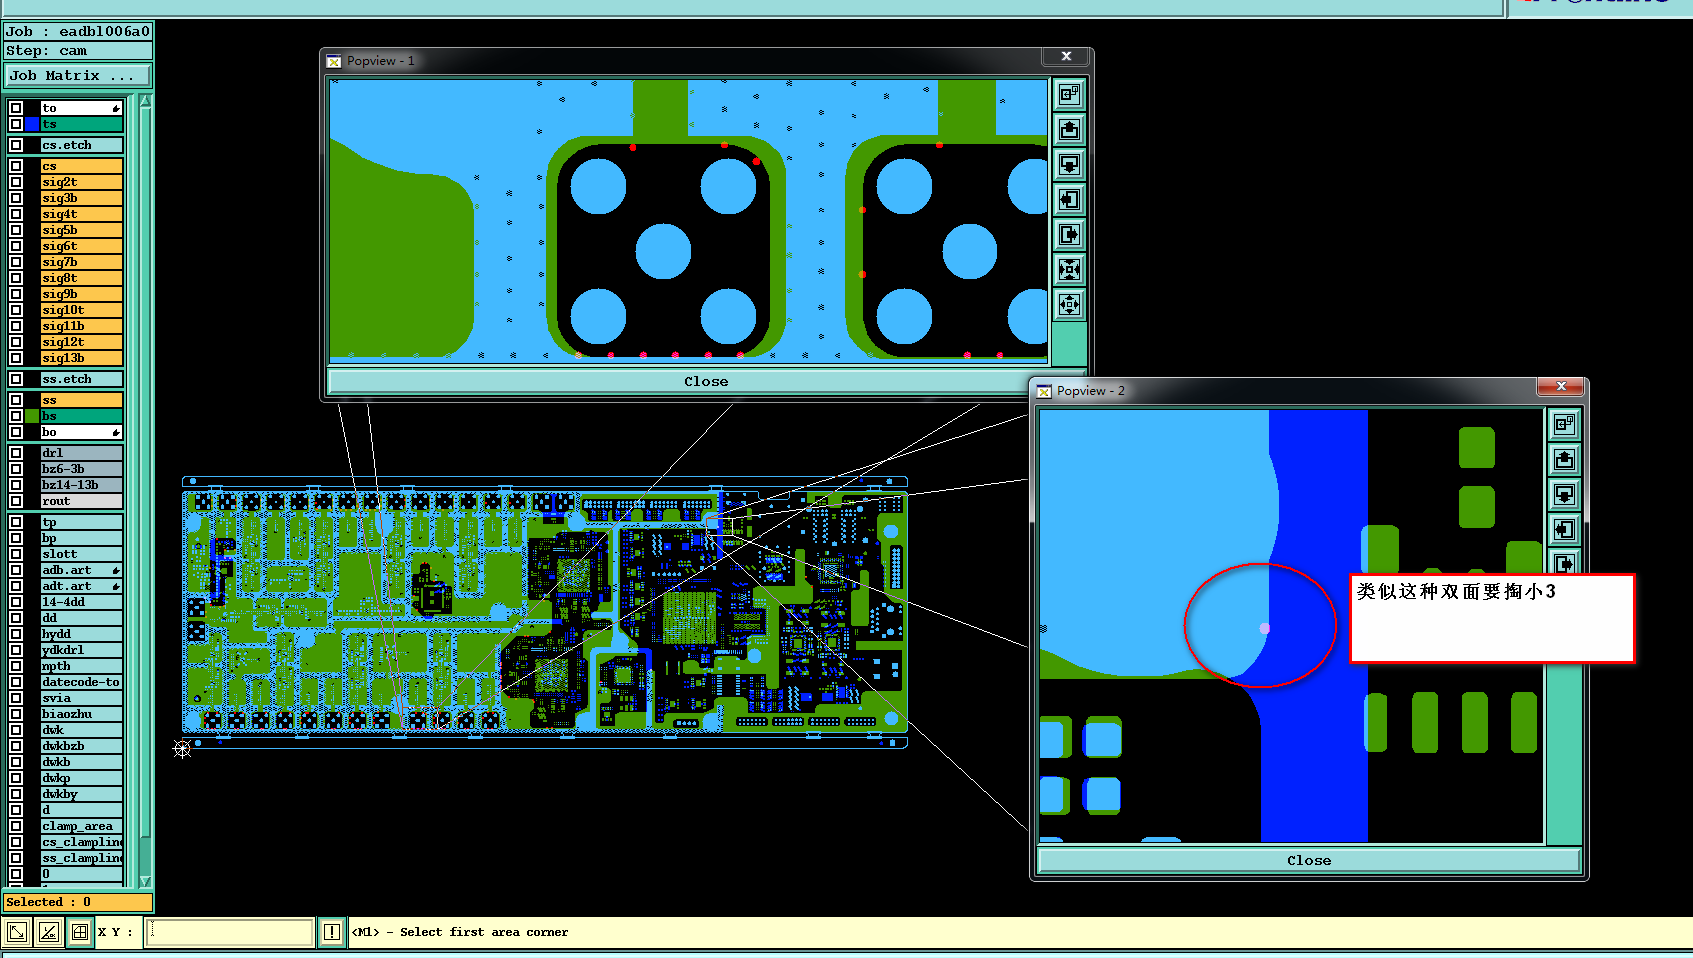Toggle the 'rout' layer checkbox
The height and width of the screenshot is (958, 1693).
(x=16, y=501)
